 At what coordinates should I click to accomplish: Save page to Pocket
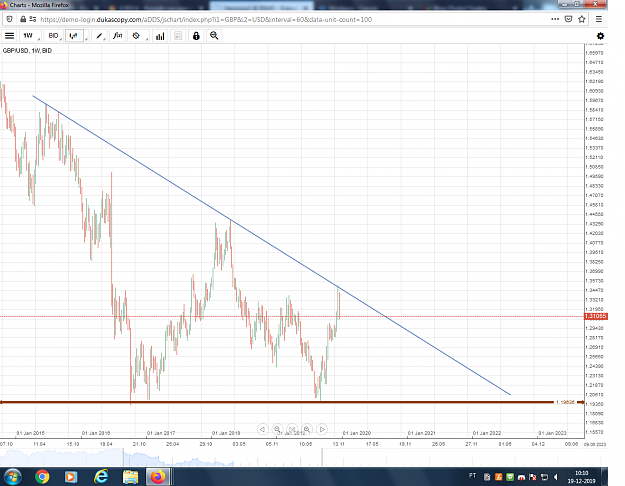[x=568, y=19]
